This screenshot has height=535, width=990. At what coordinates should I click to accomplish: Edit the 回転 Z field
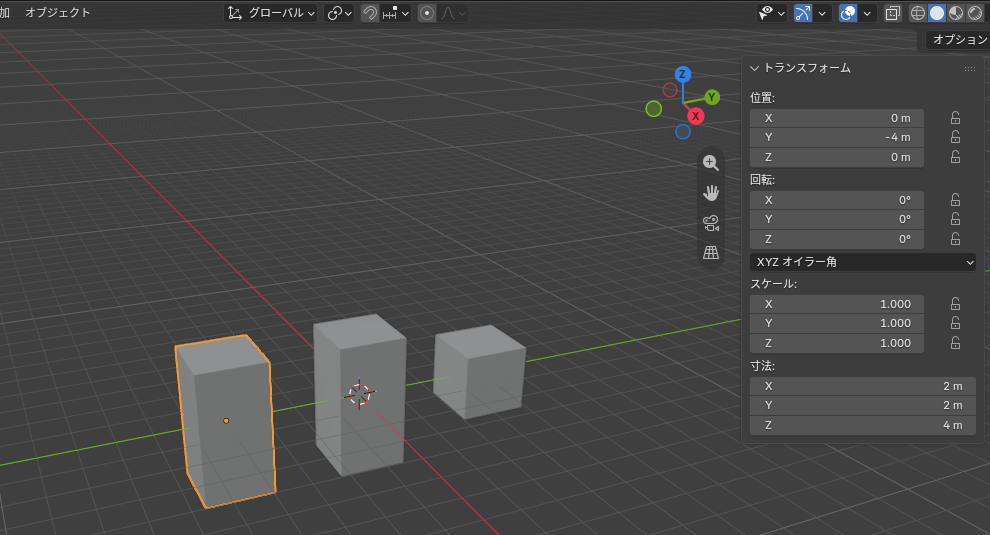click(837, 239)
